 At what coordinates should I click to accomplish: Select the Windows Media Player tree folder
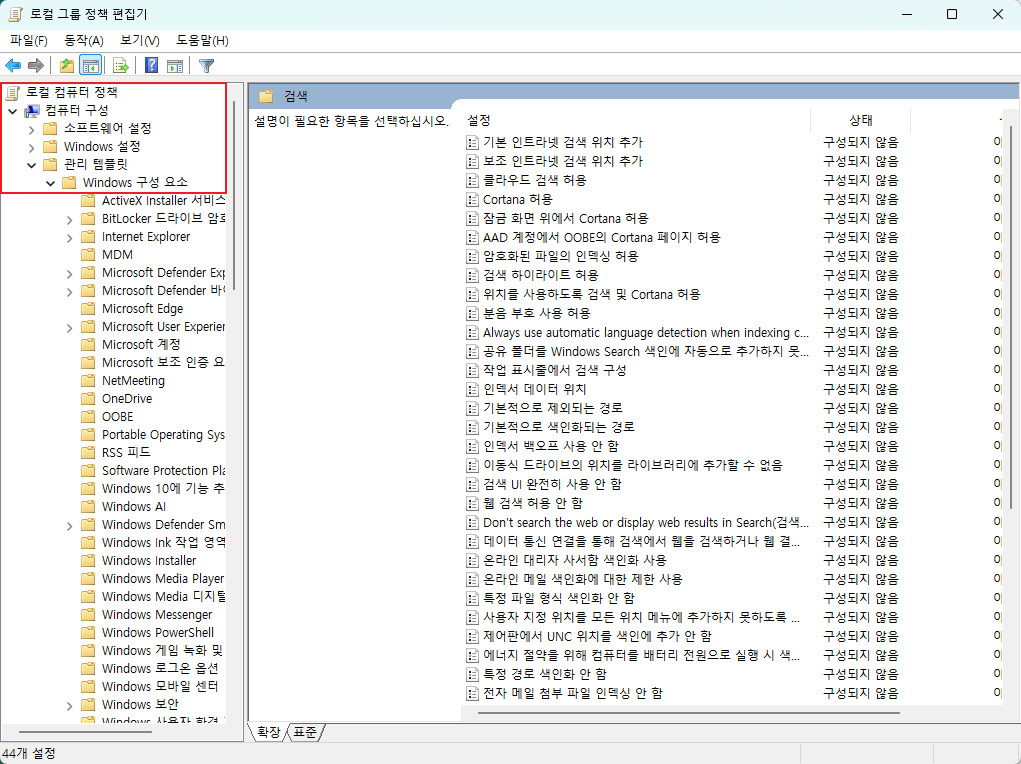[x=163, y=579]
